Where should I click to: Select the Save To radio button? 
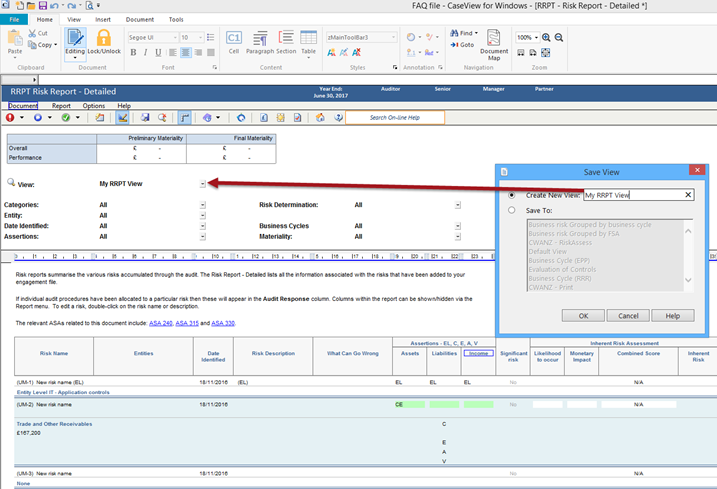coord(512,210)
